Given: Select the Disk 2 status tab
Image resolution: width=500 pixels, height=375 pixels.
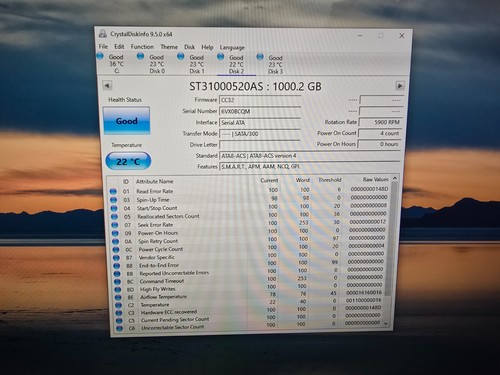Looking at the screenshot, I should coord(236,64).
